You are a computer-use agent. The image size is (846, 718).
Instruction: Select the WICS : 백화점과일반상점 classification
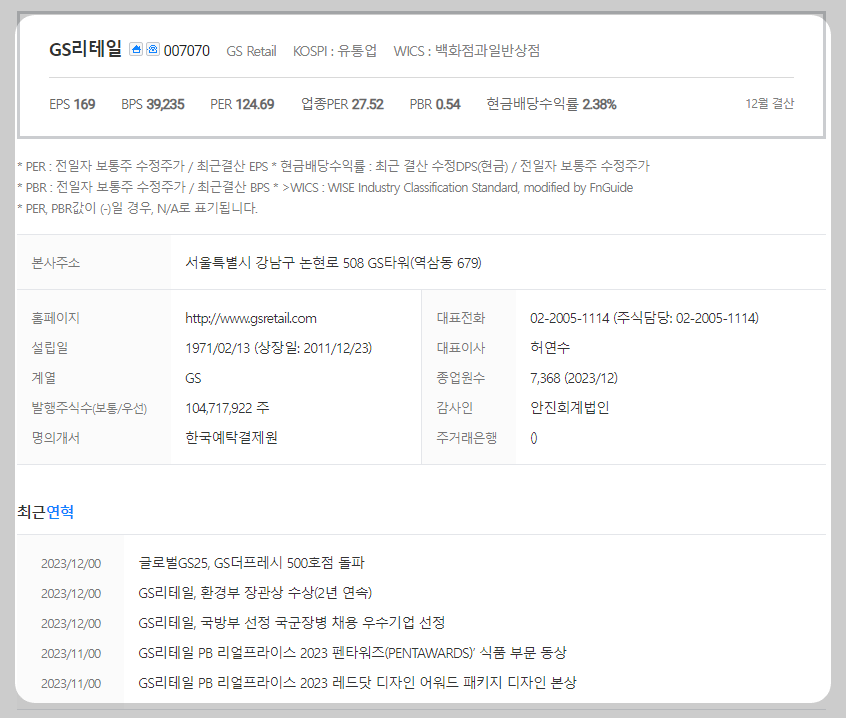click(467, 51)
